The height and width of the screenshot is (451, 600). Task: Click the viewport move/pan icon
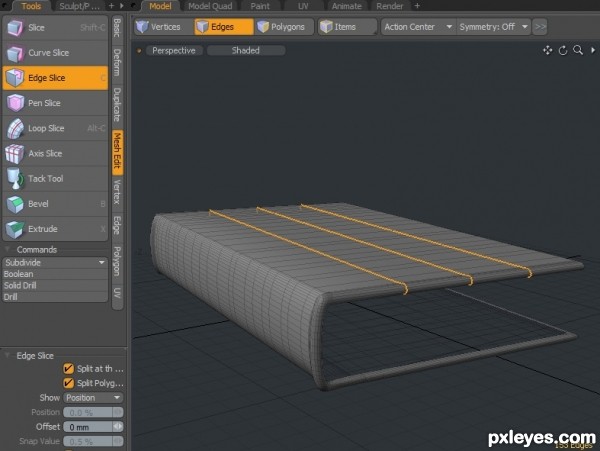[548, 50]
